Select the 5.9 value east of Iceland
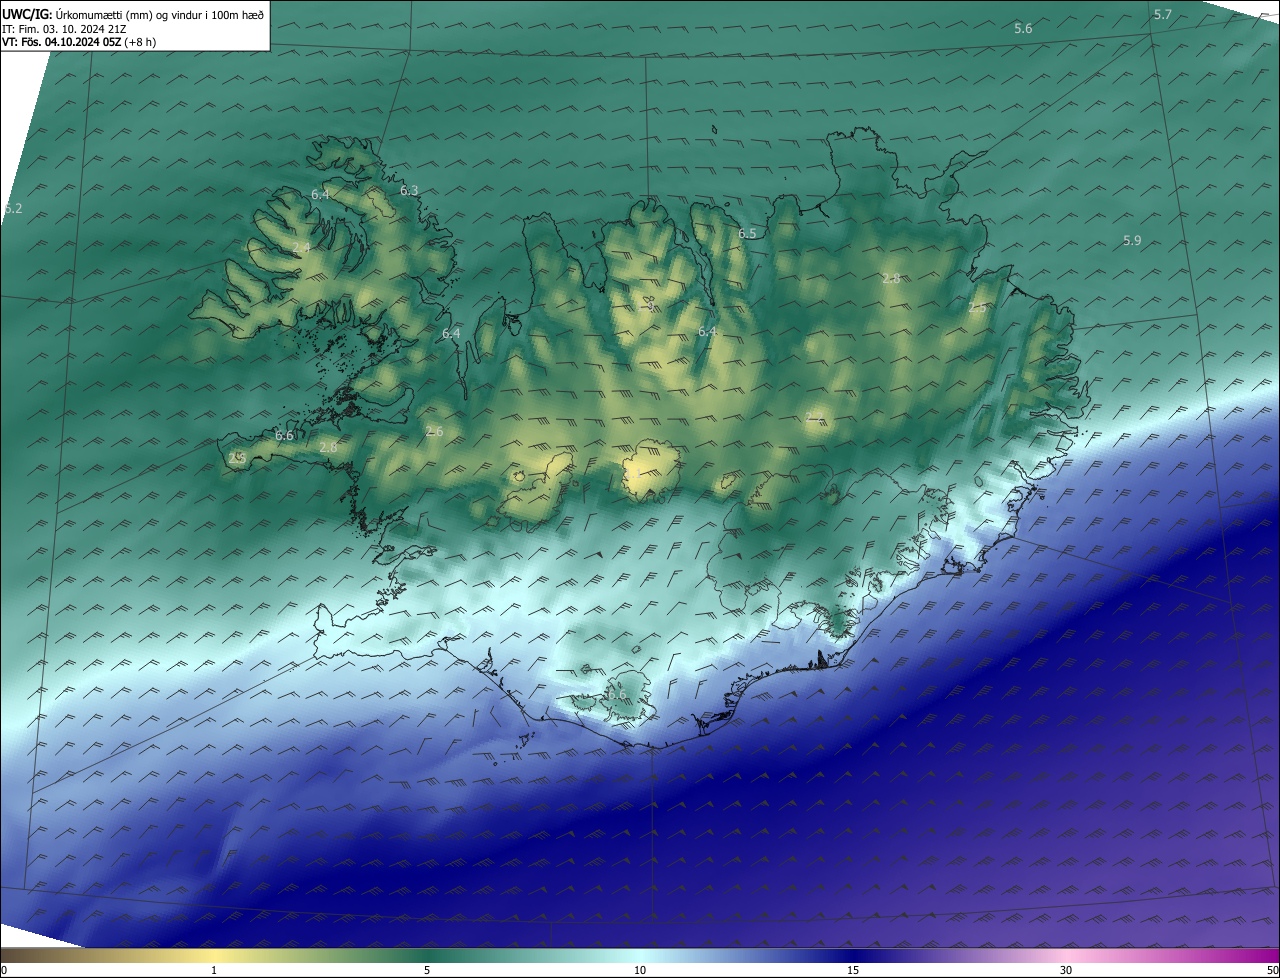1280x978 pixels. pyautogui.click(x=1132, y=241)
